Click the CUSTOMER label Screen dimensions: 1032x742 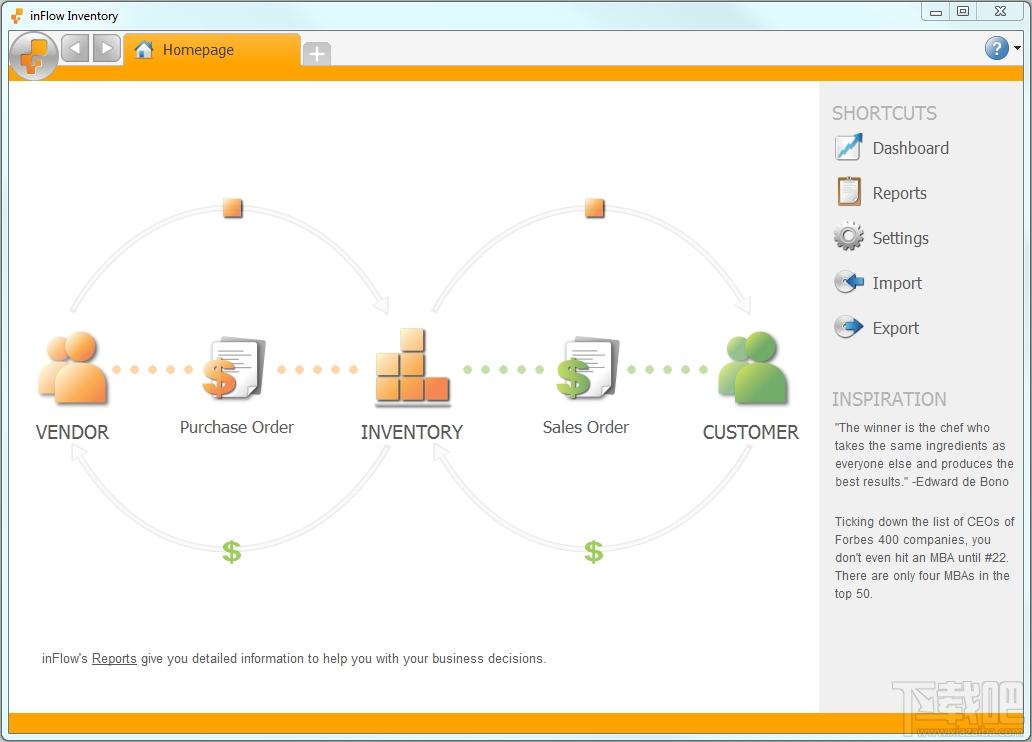coord(751,432)
